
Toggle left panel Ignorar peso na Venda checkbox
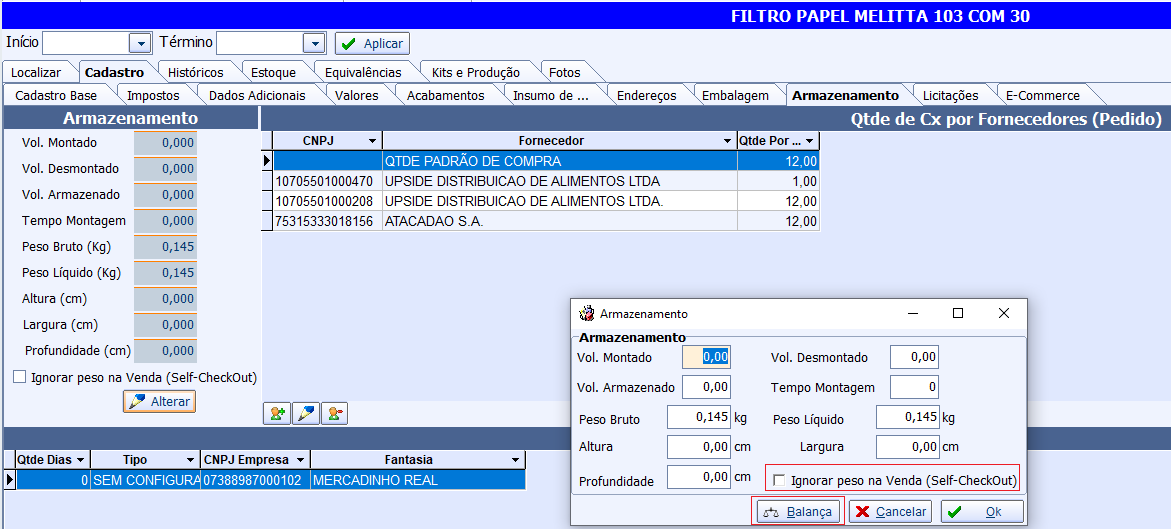20,378
